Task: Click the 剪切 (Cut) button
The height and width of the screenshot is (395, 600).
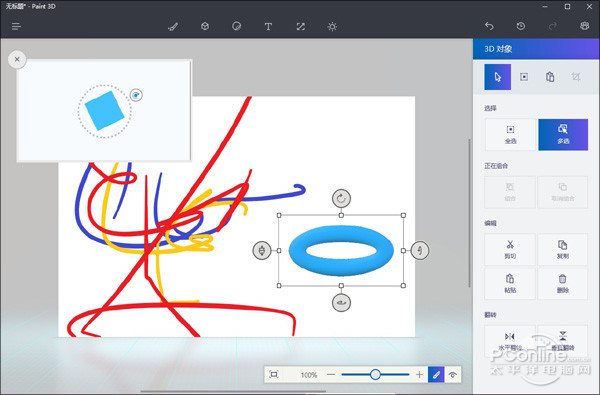Action: pyautogui.click(x=510, y=249)
